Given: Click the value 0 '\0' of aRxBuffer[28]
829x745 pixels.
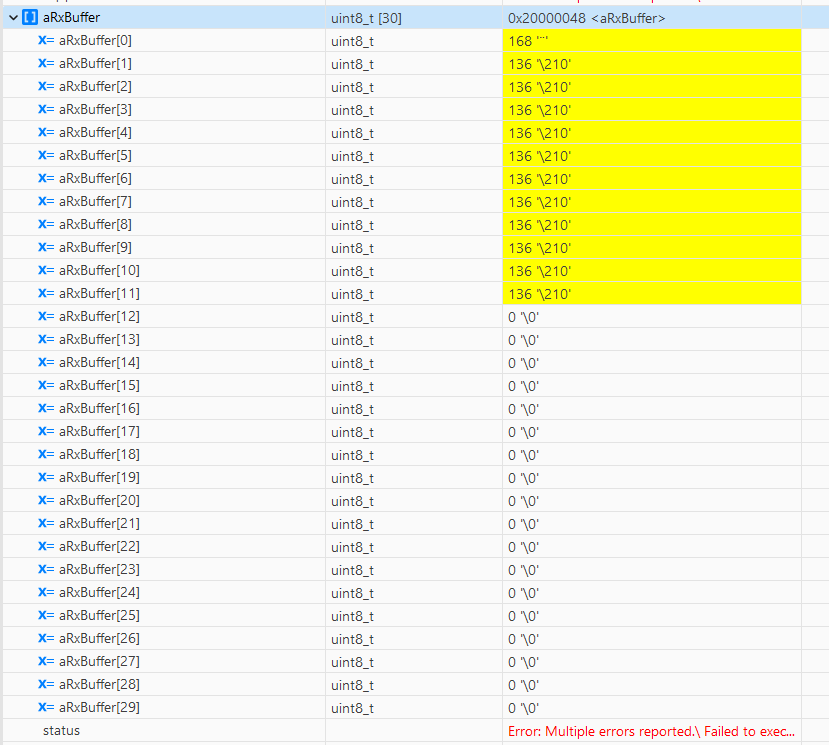Looking at the screenshot, I should pyautogui.click(x=523, y=685).
